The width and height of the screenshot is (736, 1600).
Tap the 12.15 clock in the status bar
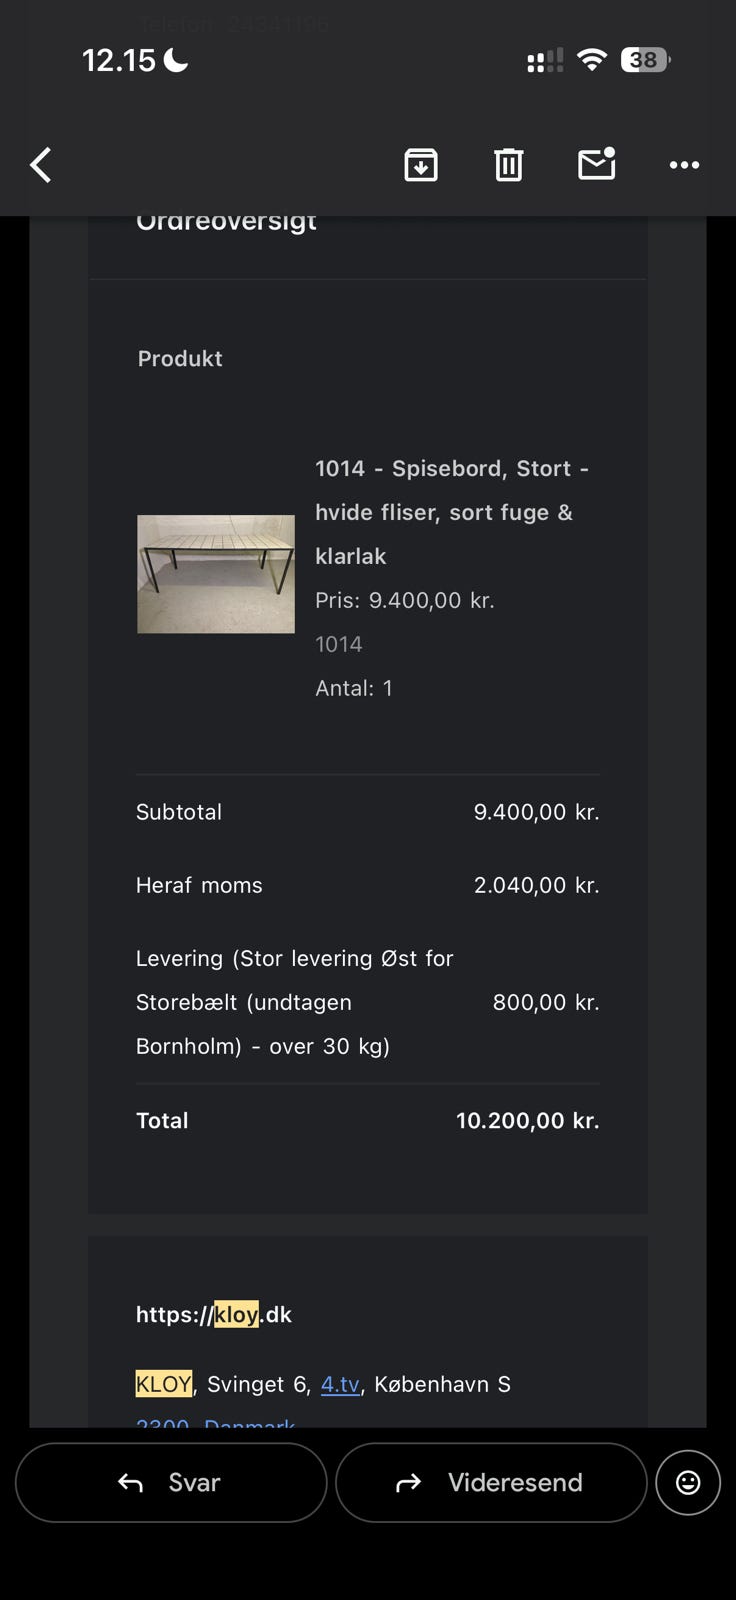(119, 60)
